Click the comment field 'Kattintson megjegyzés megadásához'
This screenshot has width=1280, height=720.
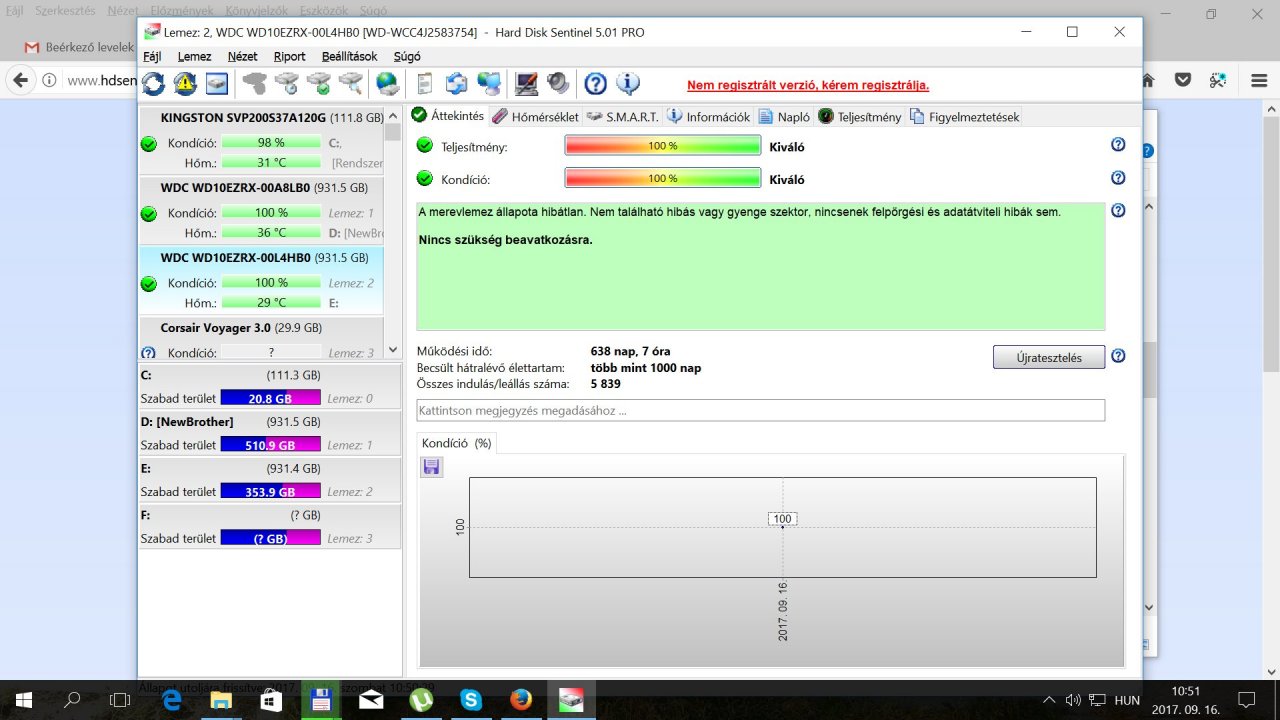click(x=761, y=410)
